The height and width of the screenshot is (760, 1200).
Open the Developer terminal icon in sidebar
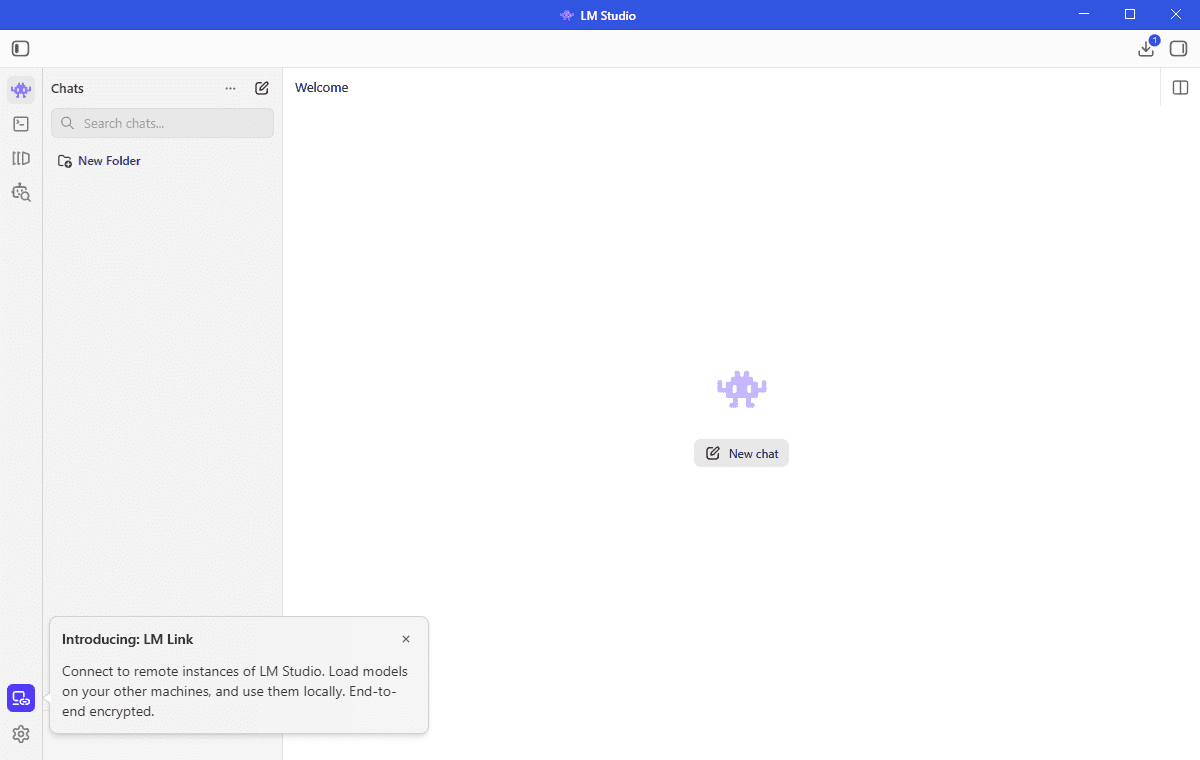click(x=21, y=124)
